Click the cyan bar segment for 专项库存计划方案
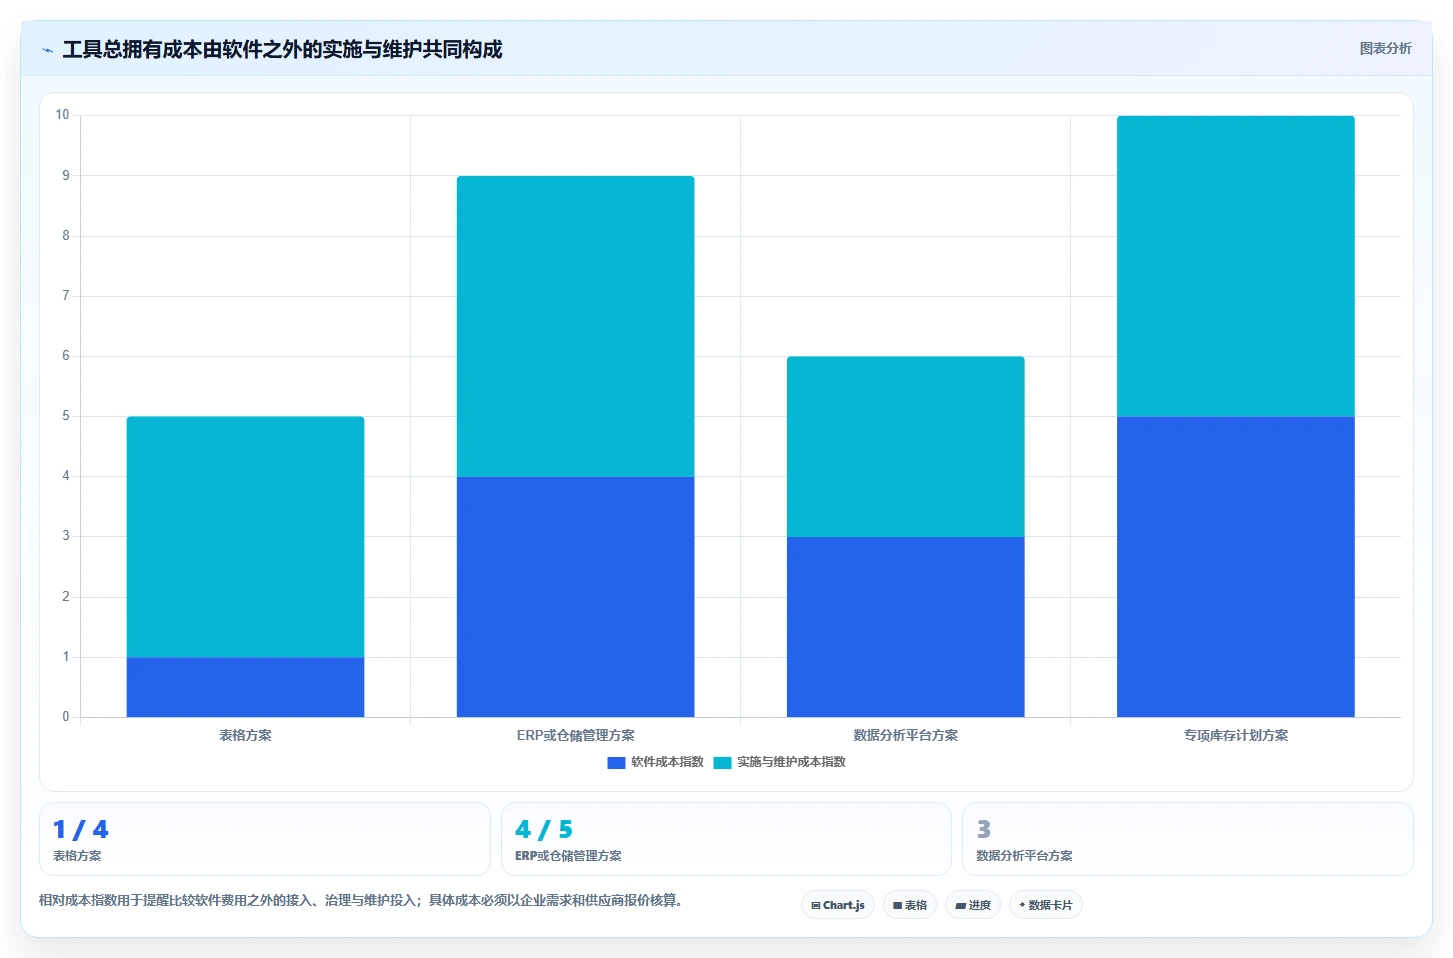The height and width of the screenshot is (958, 1453). tap(1235, 266)
